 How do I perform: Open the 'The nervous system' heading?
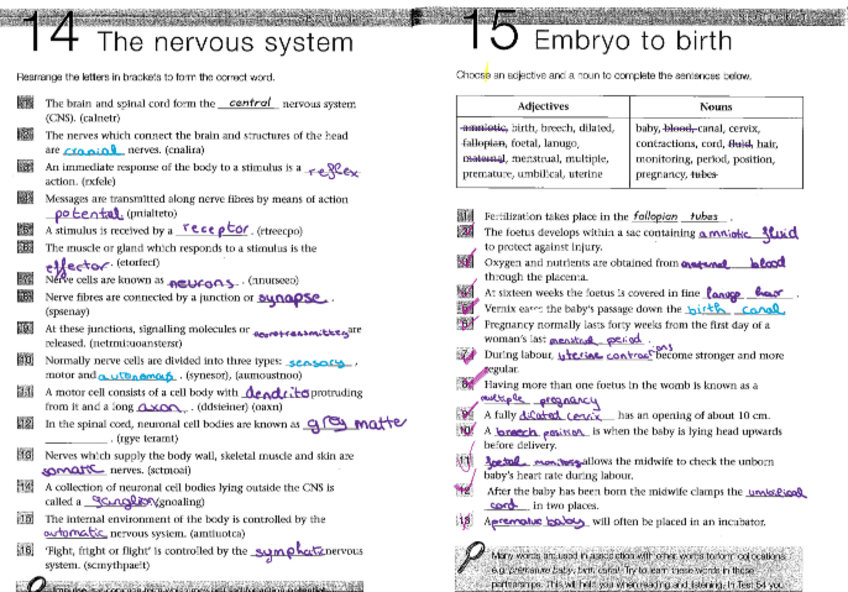coord(225,42)
